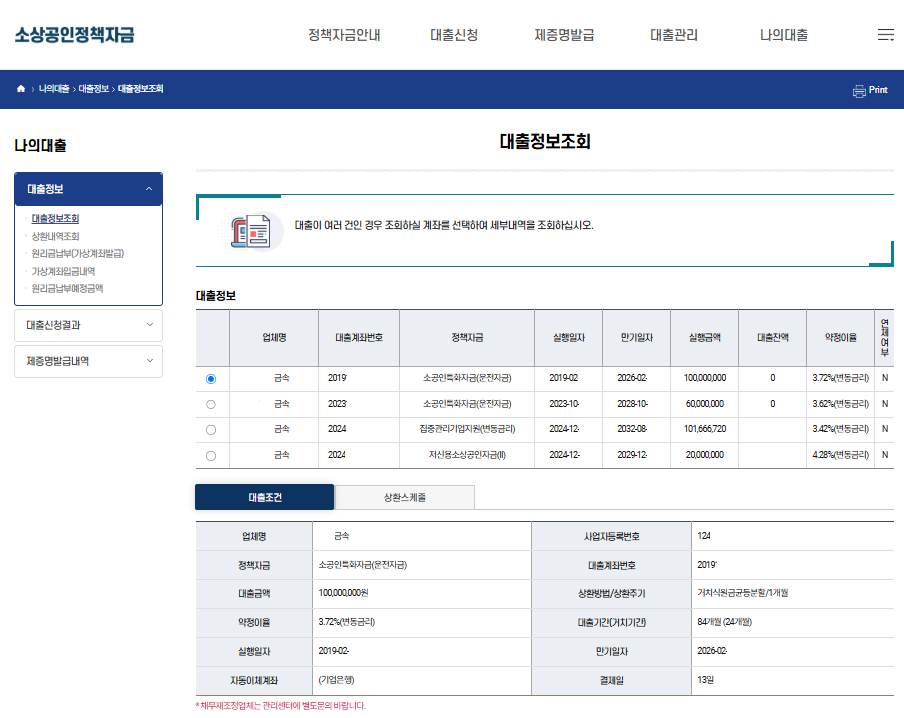Select the 대출조건 tab

(x=264, y=496)
